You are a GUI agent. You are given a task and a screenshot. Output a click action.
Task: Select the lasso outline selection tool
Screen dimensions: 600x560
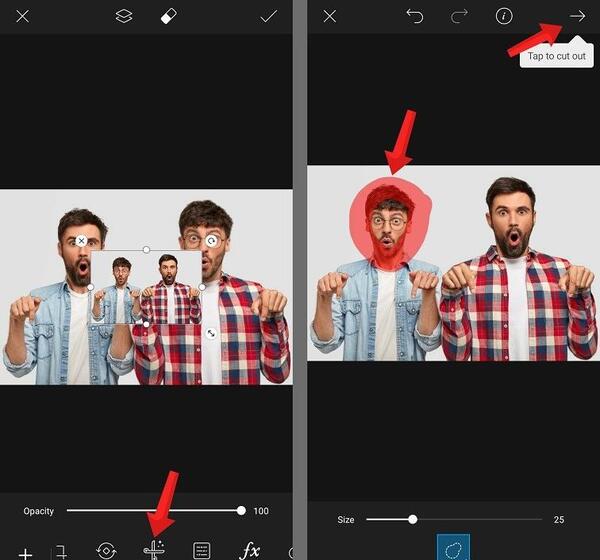point(453,548)
